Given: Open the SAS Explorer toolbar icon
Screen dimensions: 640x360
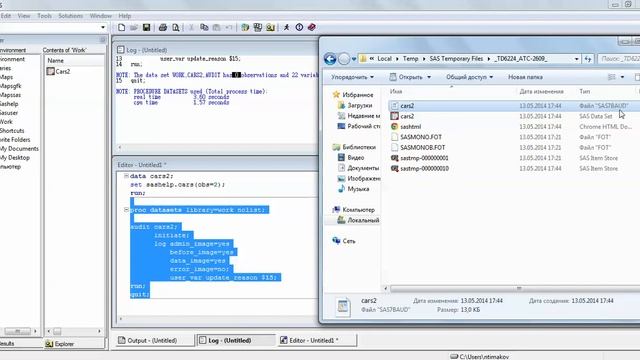Looking at the screenshot, I should coord(258,27).
